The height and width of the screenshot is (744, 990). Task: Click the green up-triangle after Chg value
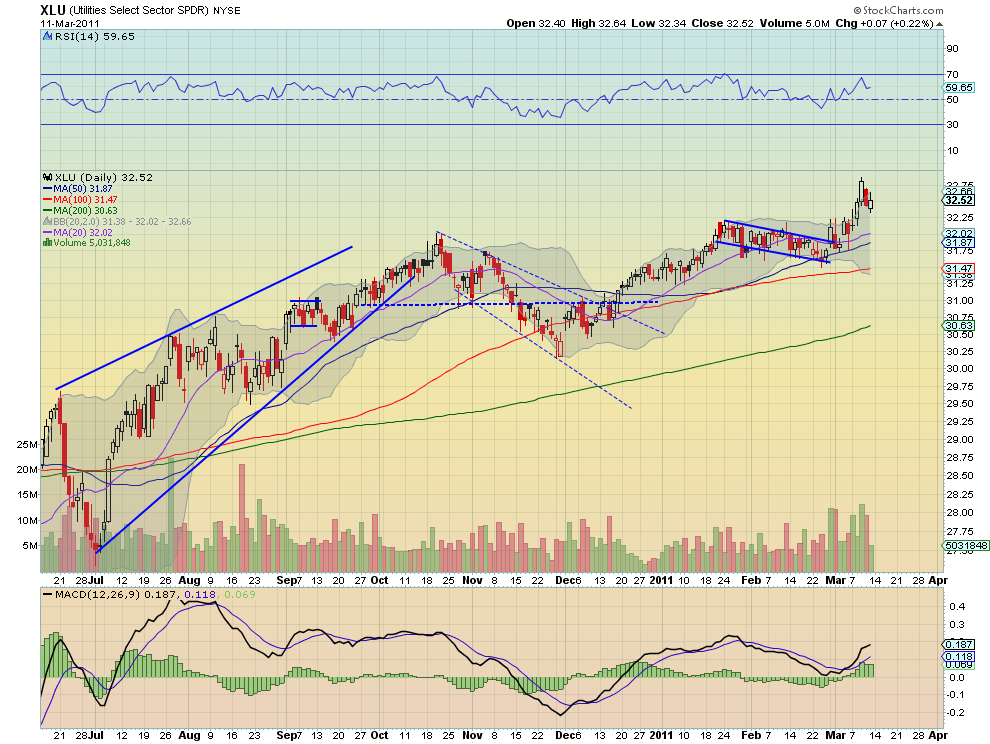(x=939, y=23)
